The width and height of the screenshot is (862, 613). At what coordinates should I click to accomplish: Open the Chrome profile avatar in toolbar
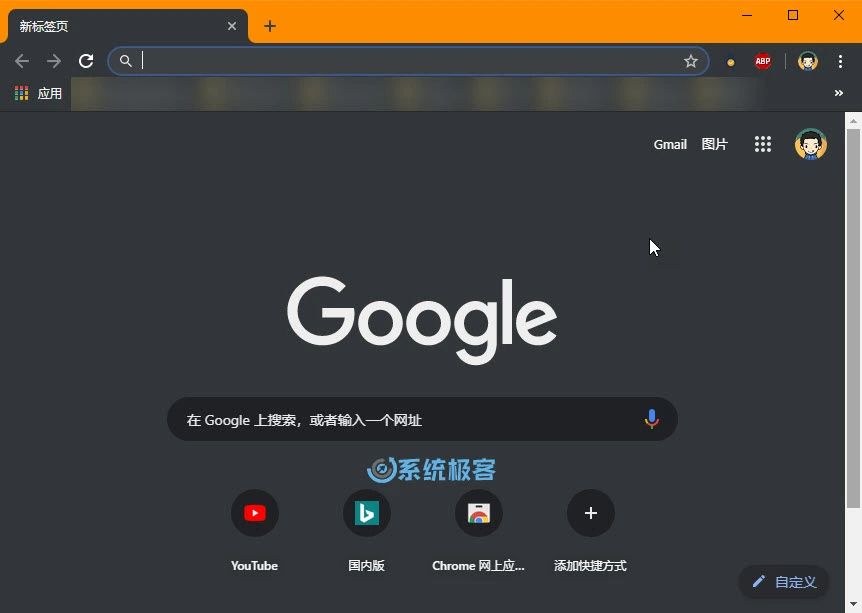point(808,61)
